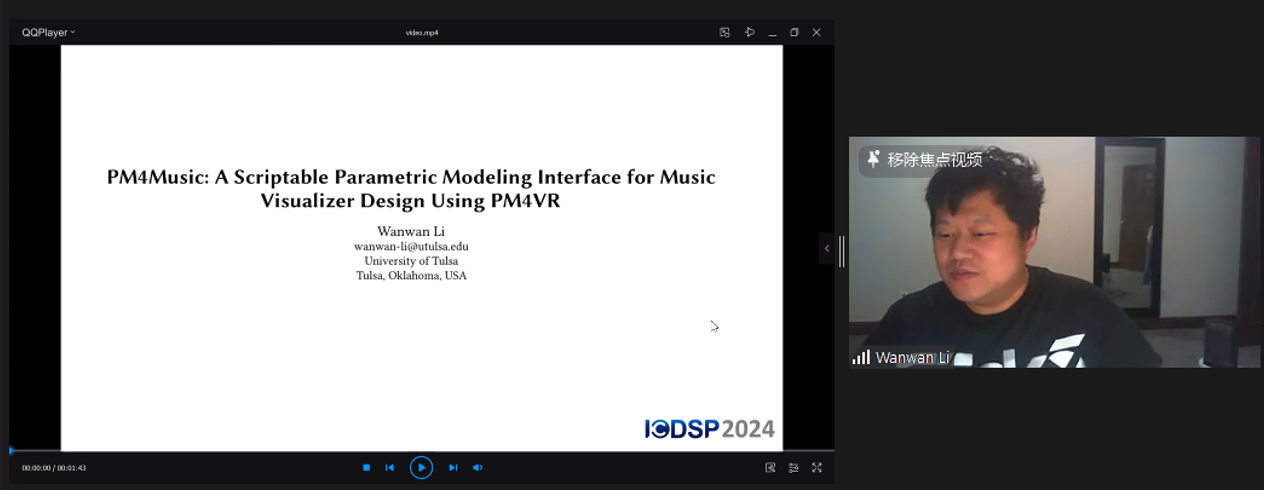Pin the player window on top
Viewport: 1264px width, 490px height.
(749, 32)
